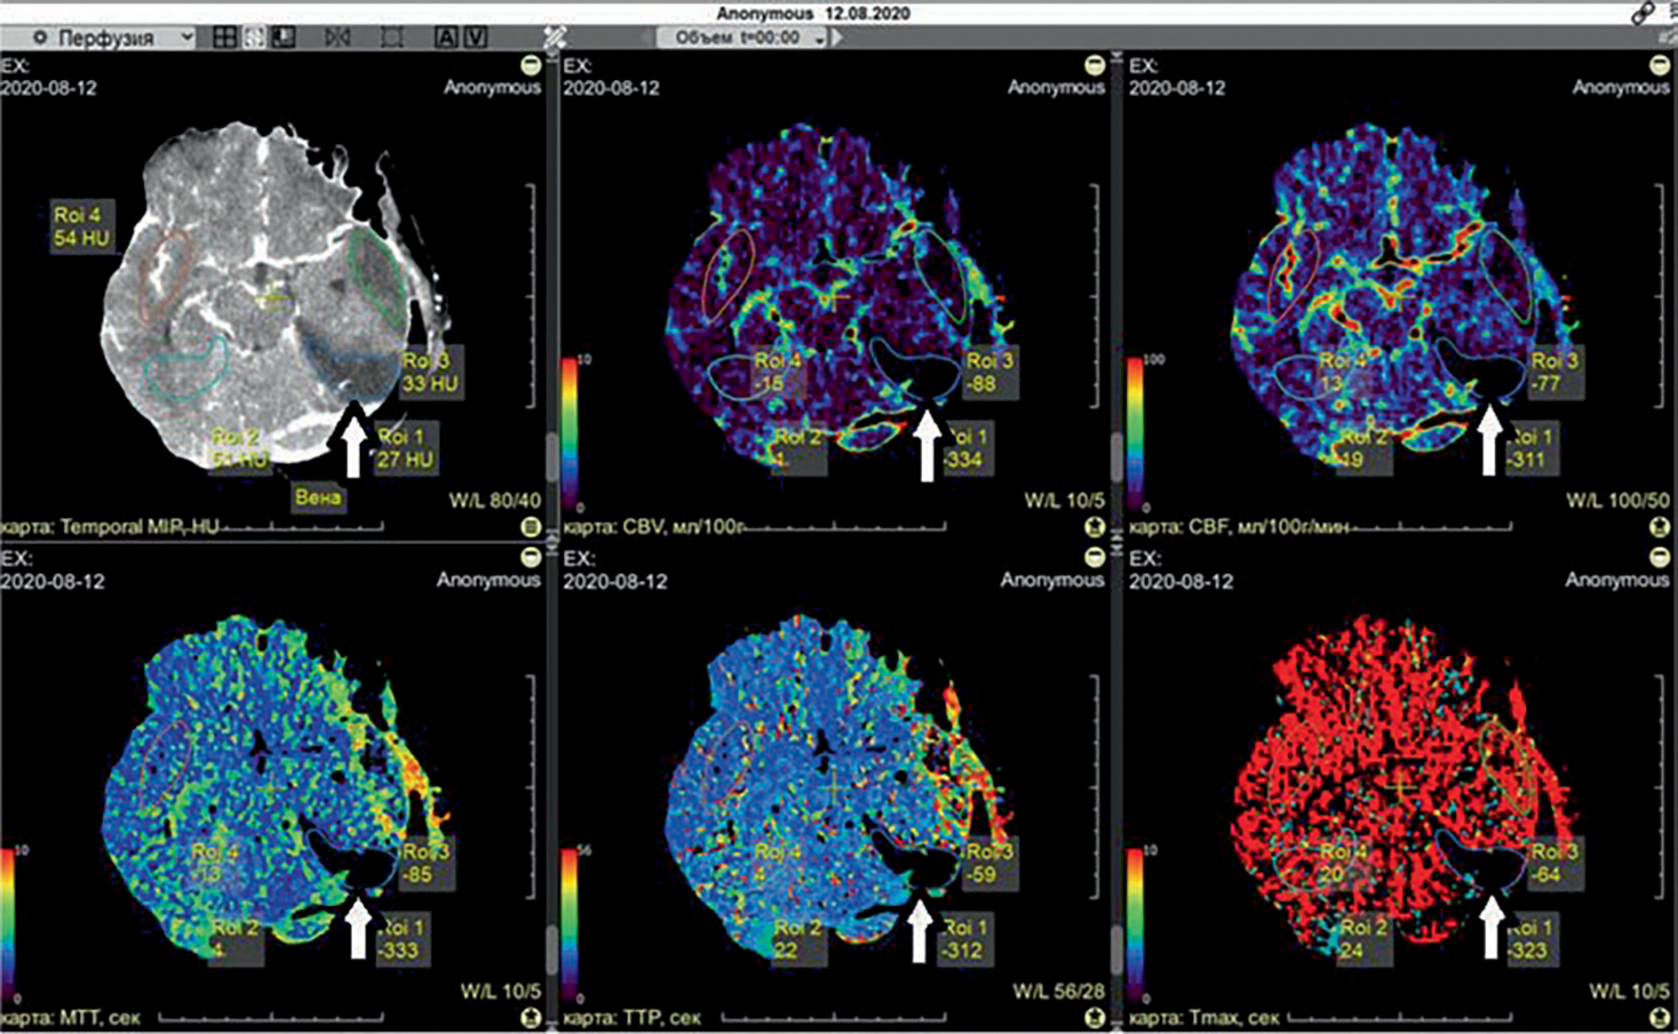Select the Roi 4 54 HU label
This screenshot has width=1678, height=1034.
82,226
